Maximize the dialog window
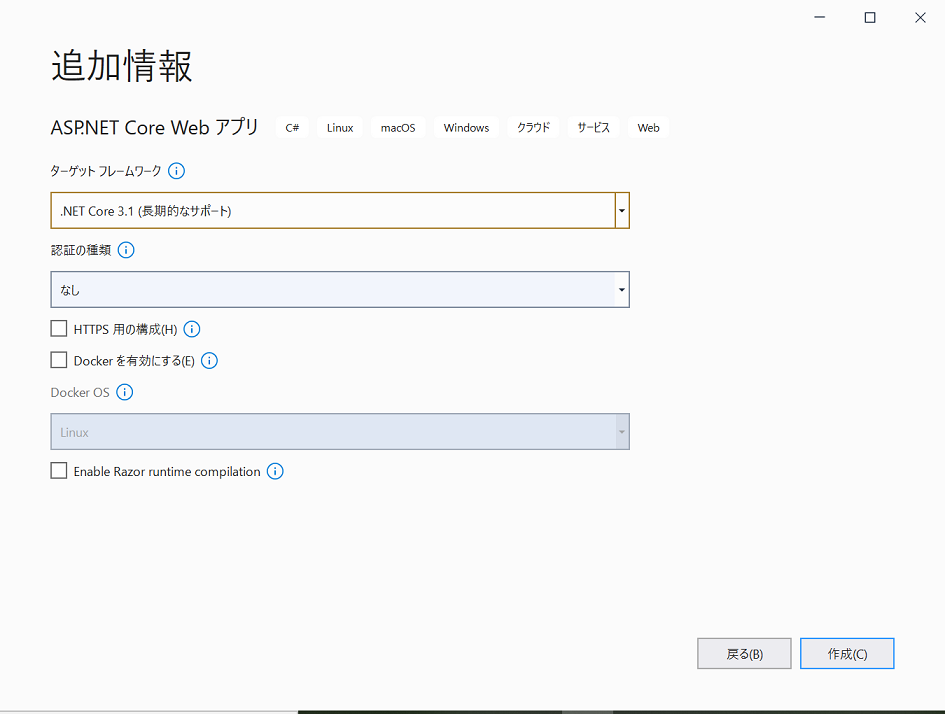Viewport: 945px width, 714px height. (870, 17)
